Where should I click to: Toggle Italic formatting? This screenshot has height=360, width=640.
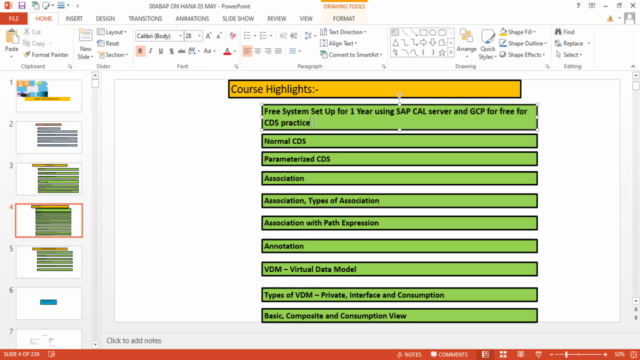pyautogui.click(x=150, y=51)
